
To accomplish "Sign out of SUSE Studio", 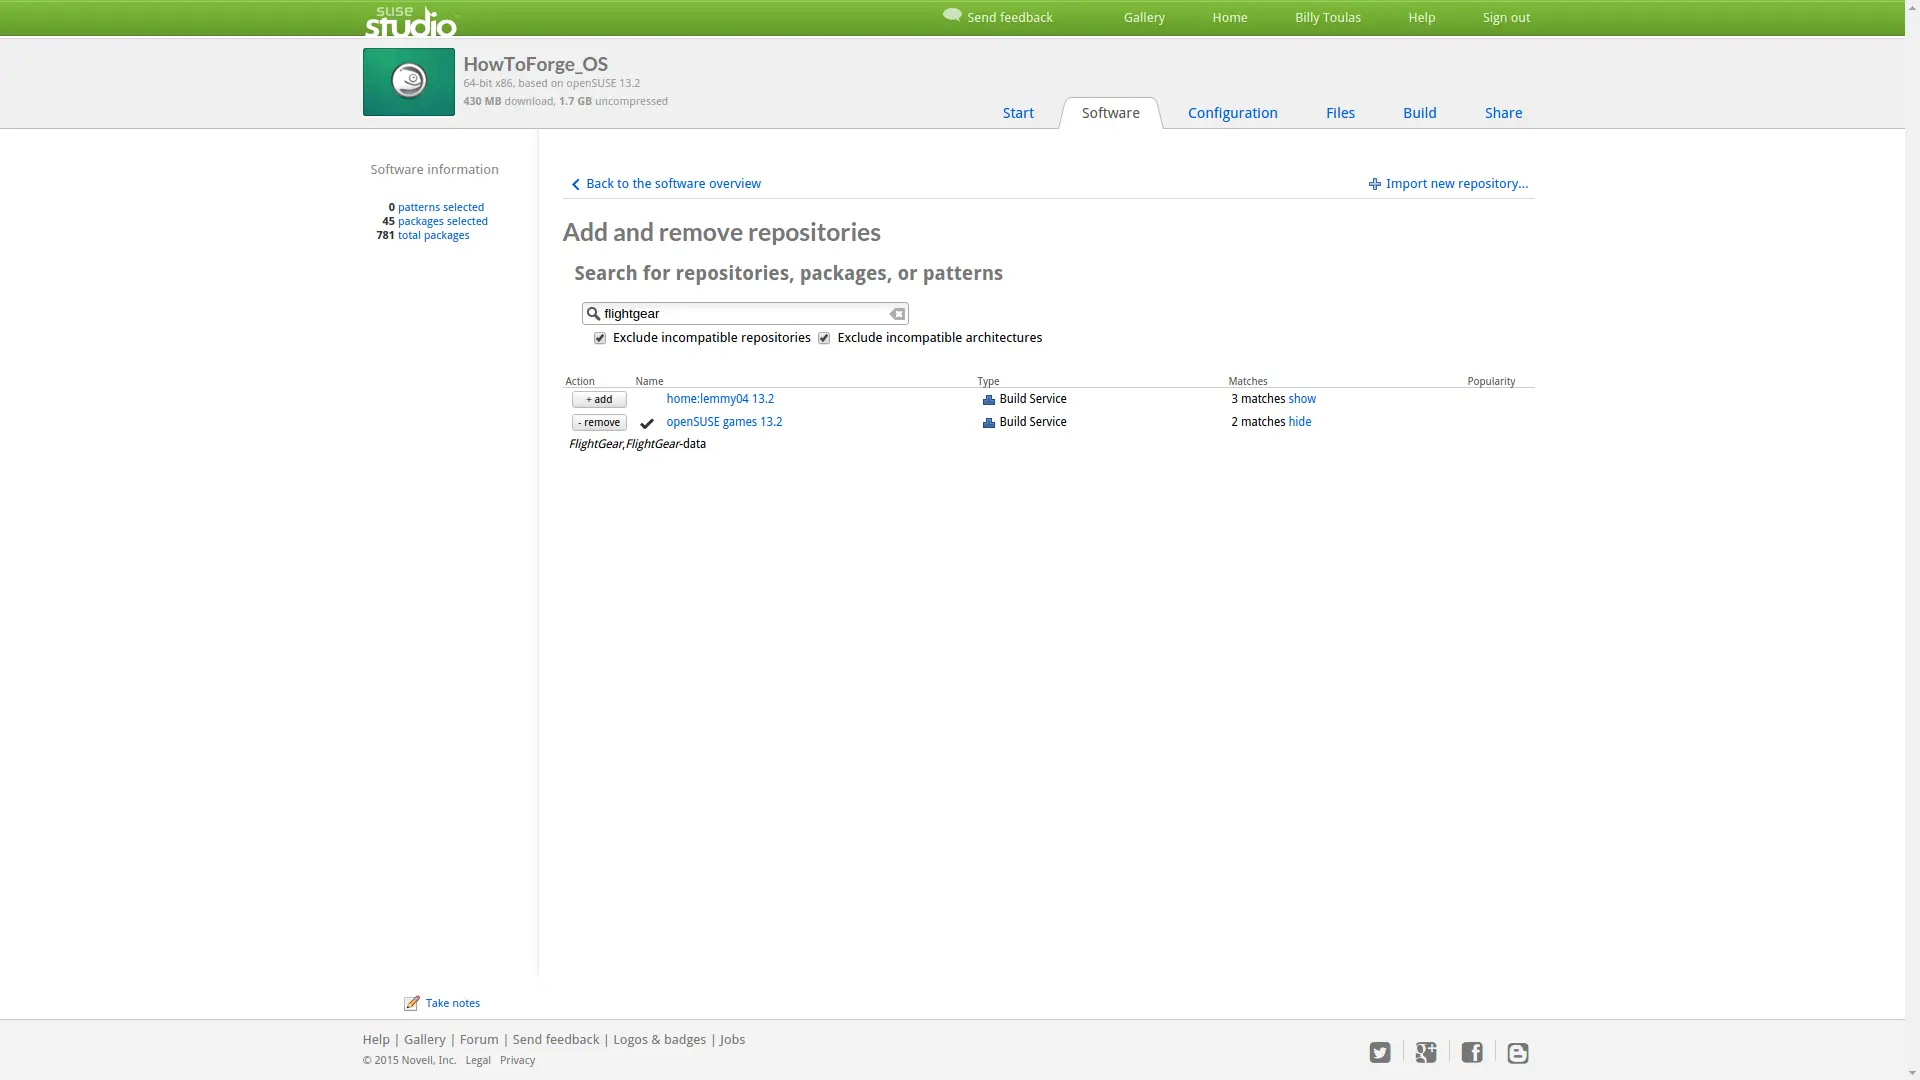I will 1506,17.
